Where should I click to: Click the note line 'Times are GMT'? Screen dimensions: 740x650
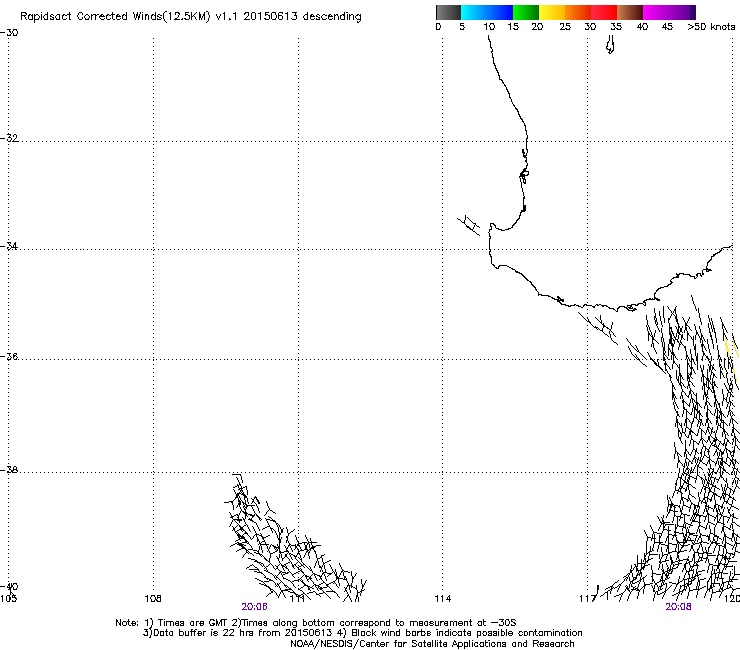[x=193, y=623]
